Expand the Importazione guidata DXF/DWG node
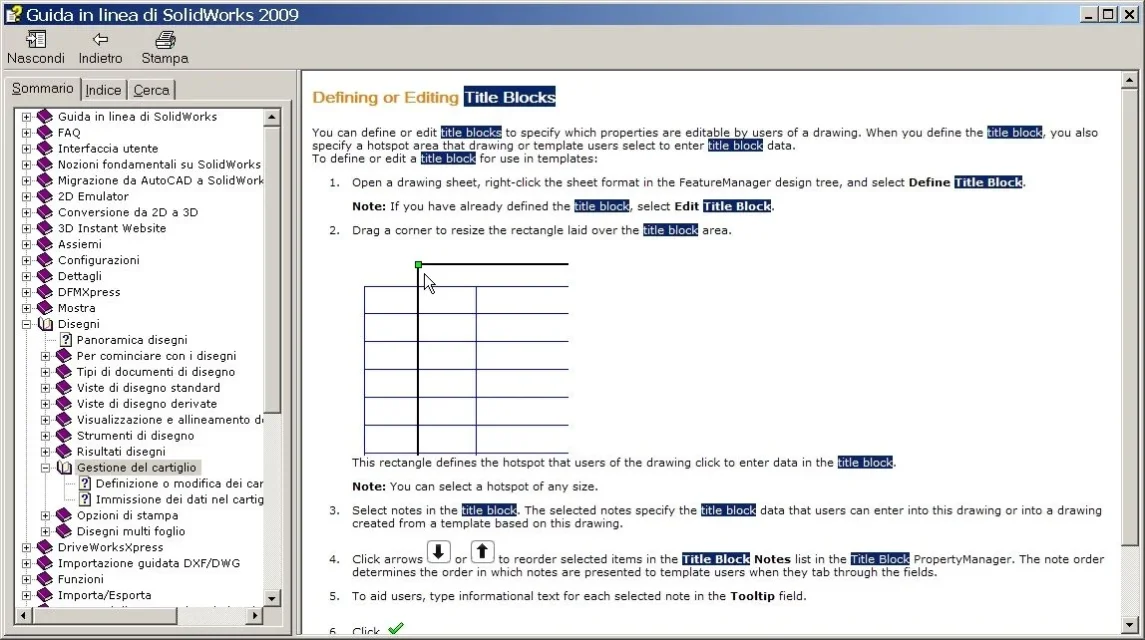Viewport: 1145px width, 640px height. point(26,563)
